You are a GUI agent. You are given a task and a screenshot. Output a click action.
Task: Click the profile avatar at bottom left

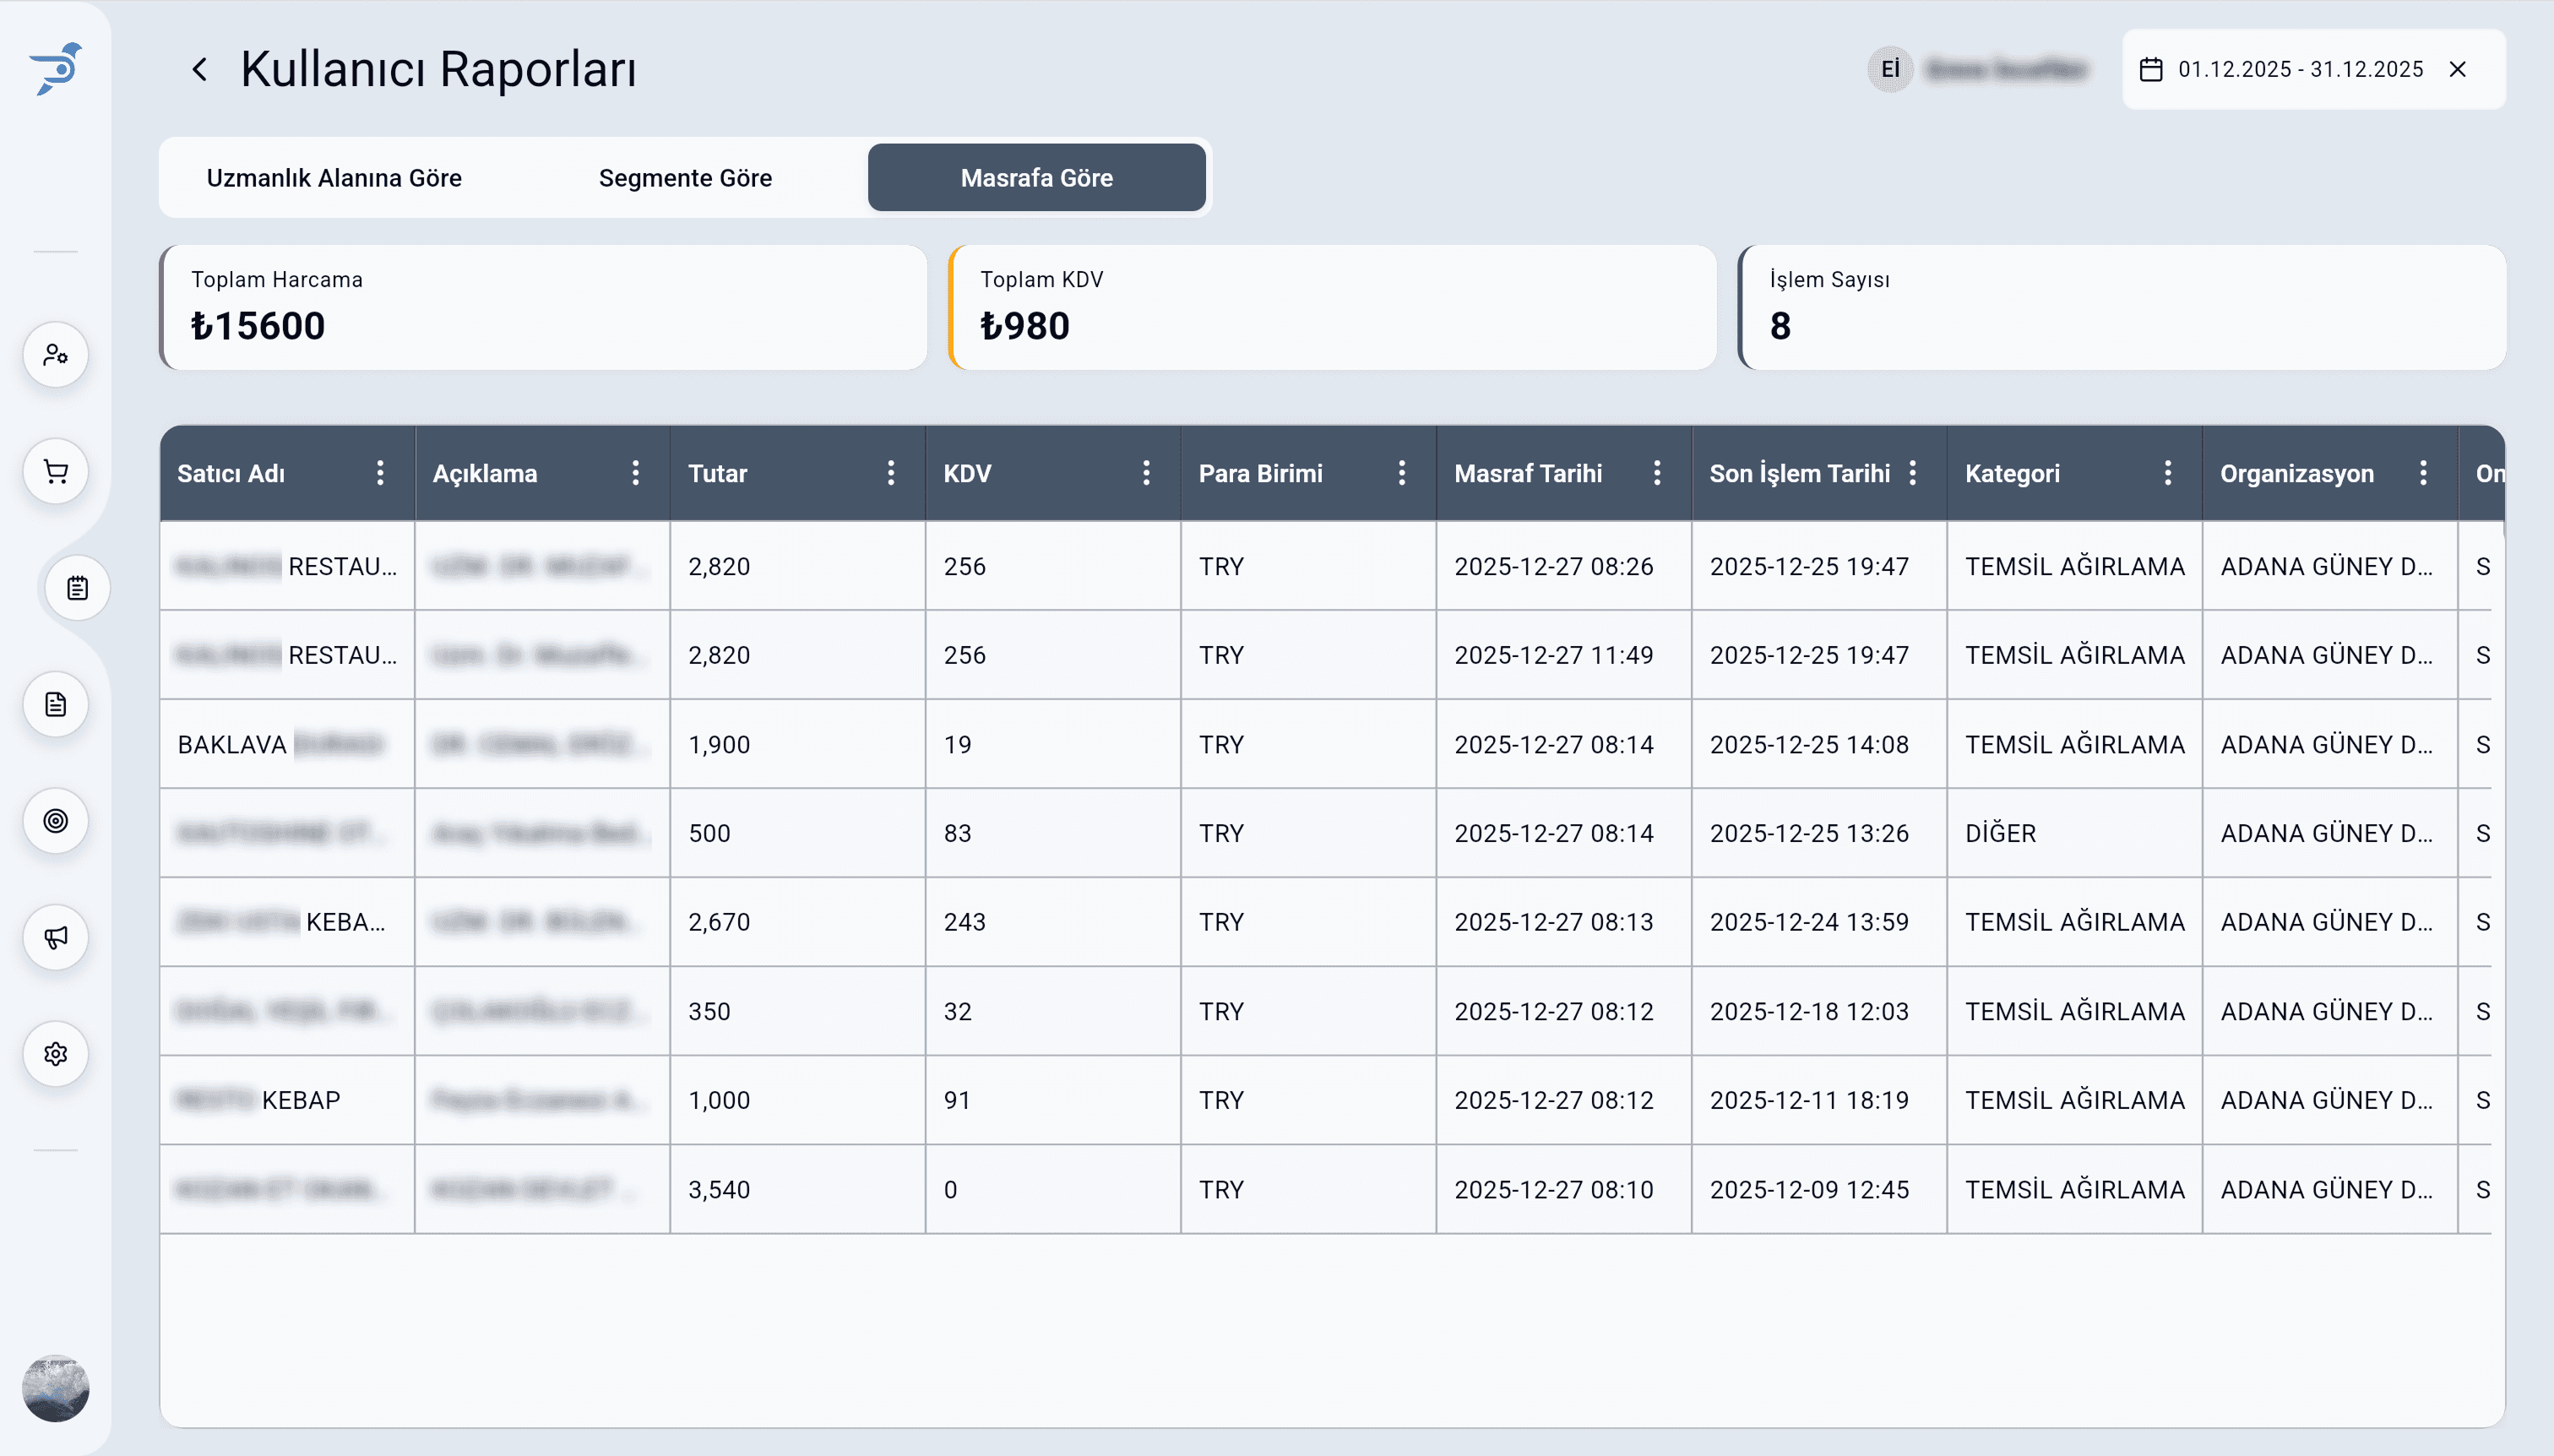[x=56, y=1388]
